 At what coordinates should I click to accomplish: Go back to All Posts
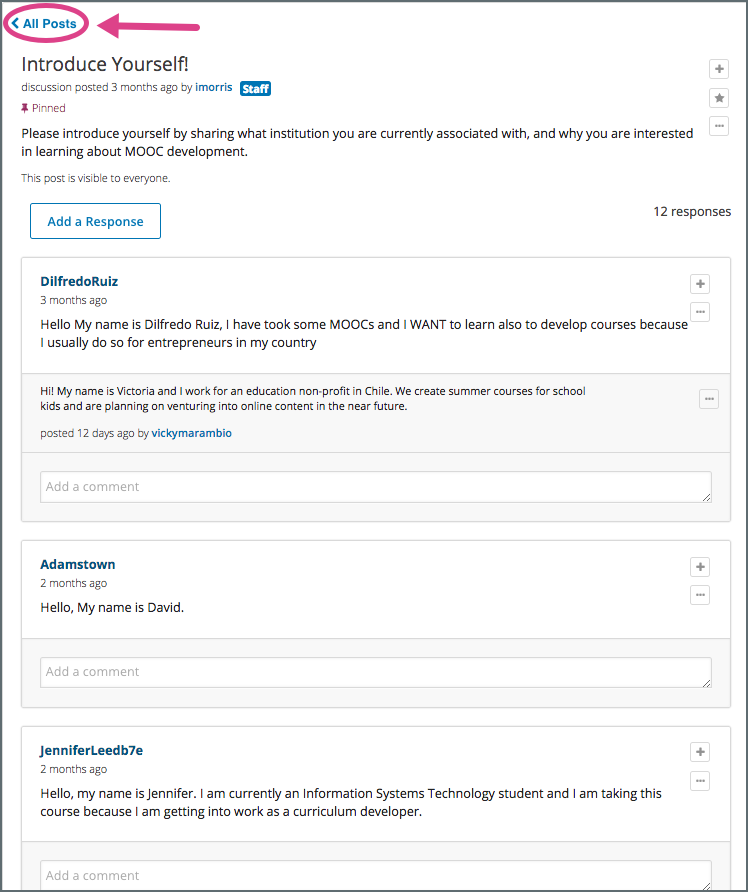[45, 23]
